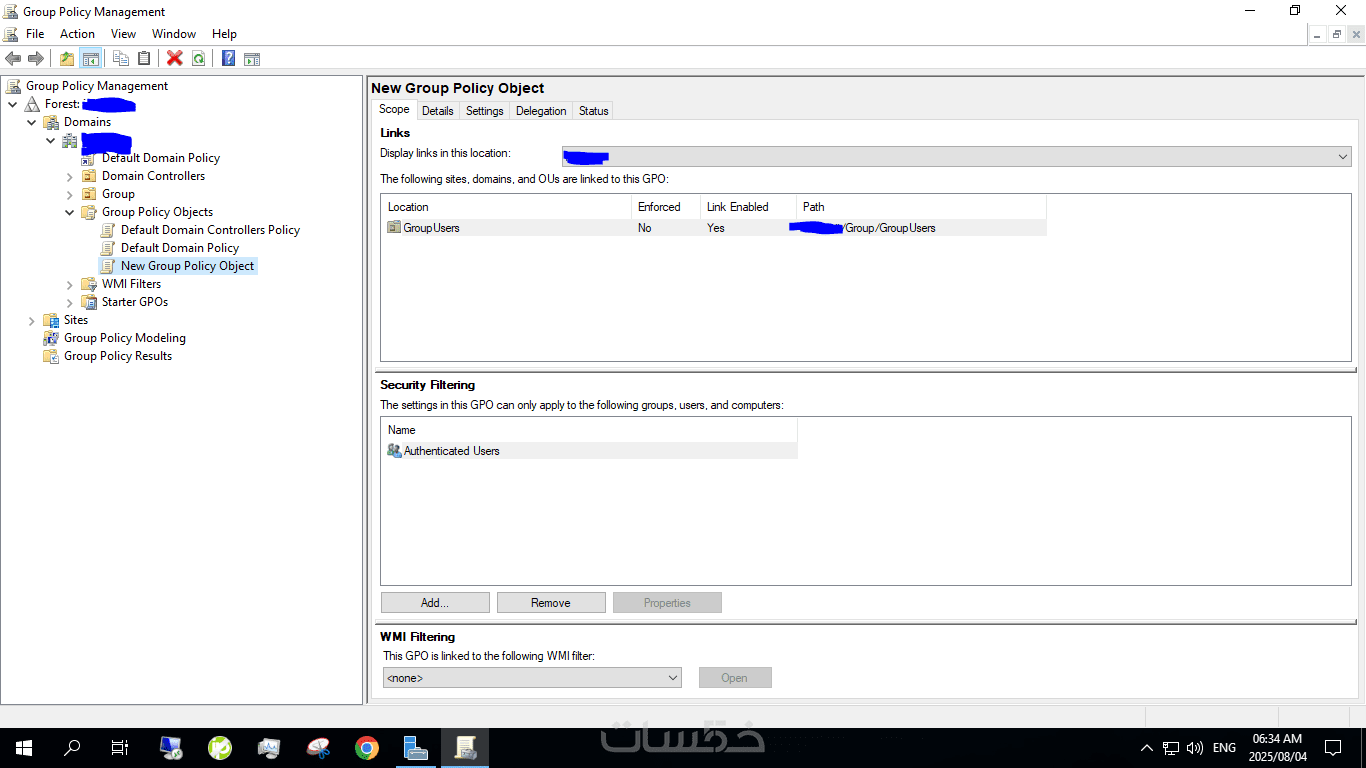Open Task View on the taskbar

coord(120,748)
